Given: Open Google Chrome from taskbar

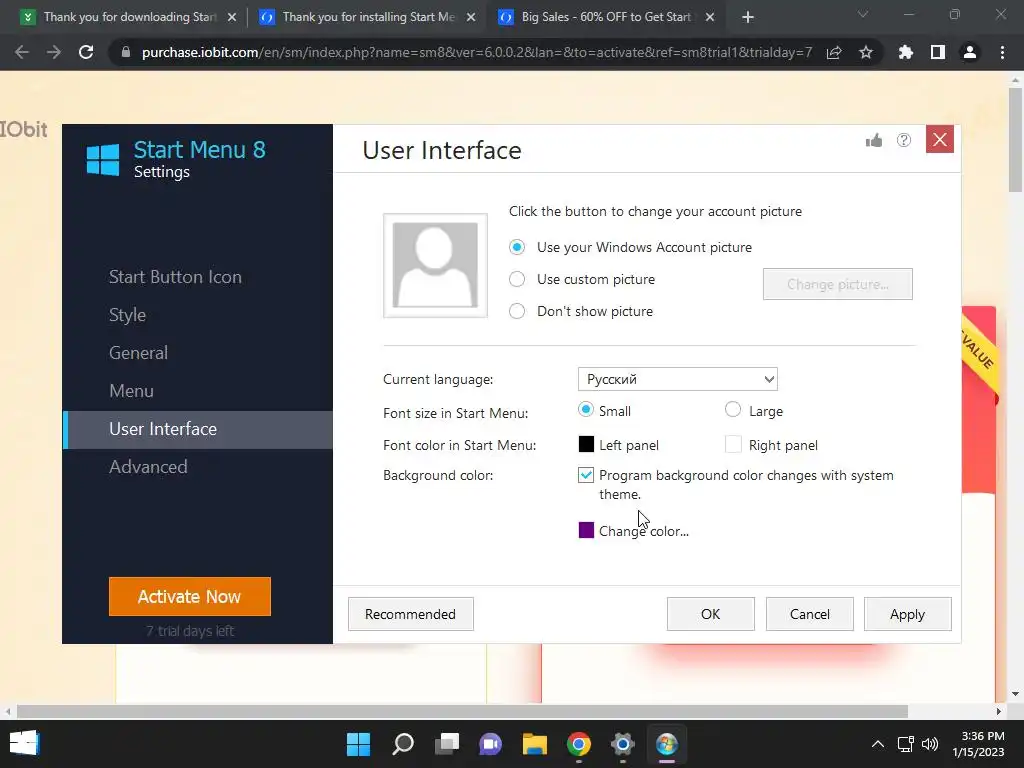Looking at the screenshot, I should pos(579,744).
